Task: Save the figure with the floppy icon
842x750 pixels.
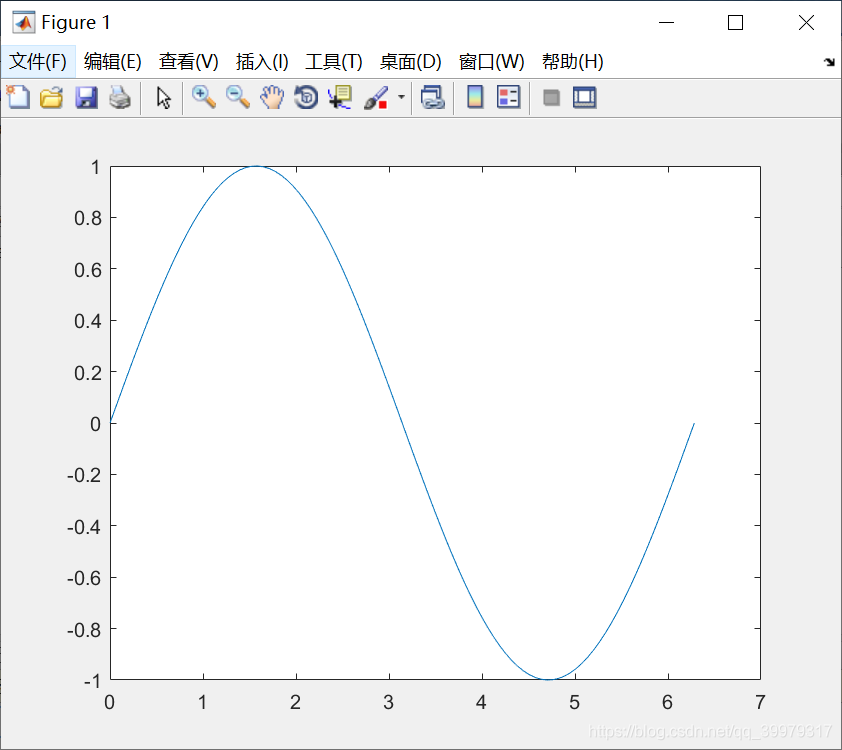Action: pos(86,98)
